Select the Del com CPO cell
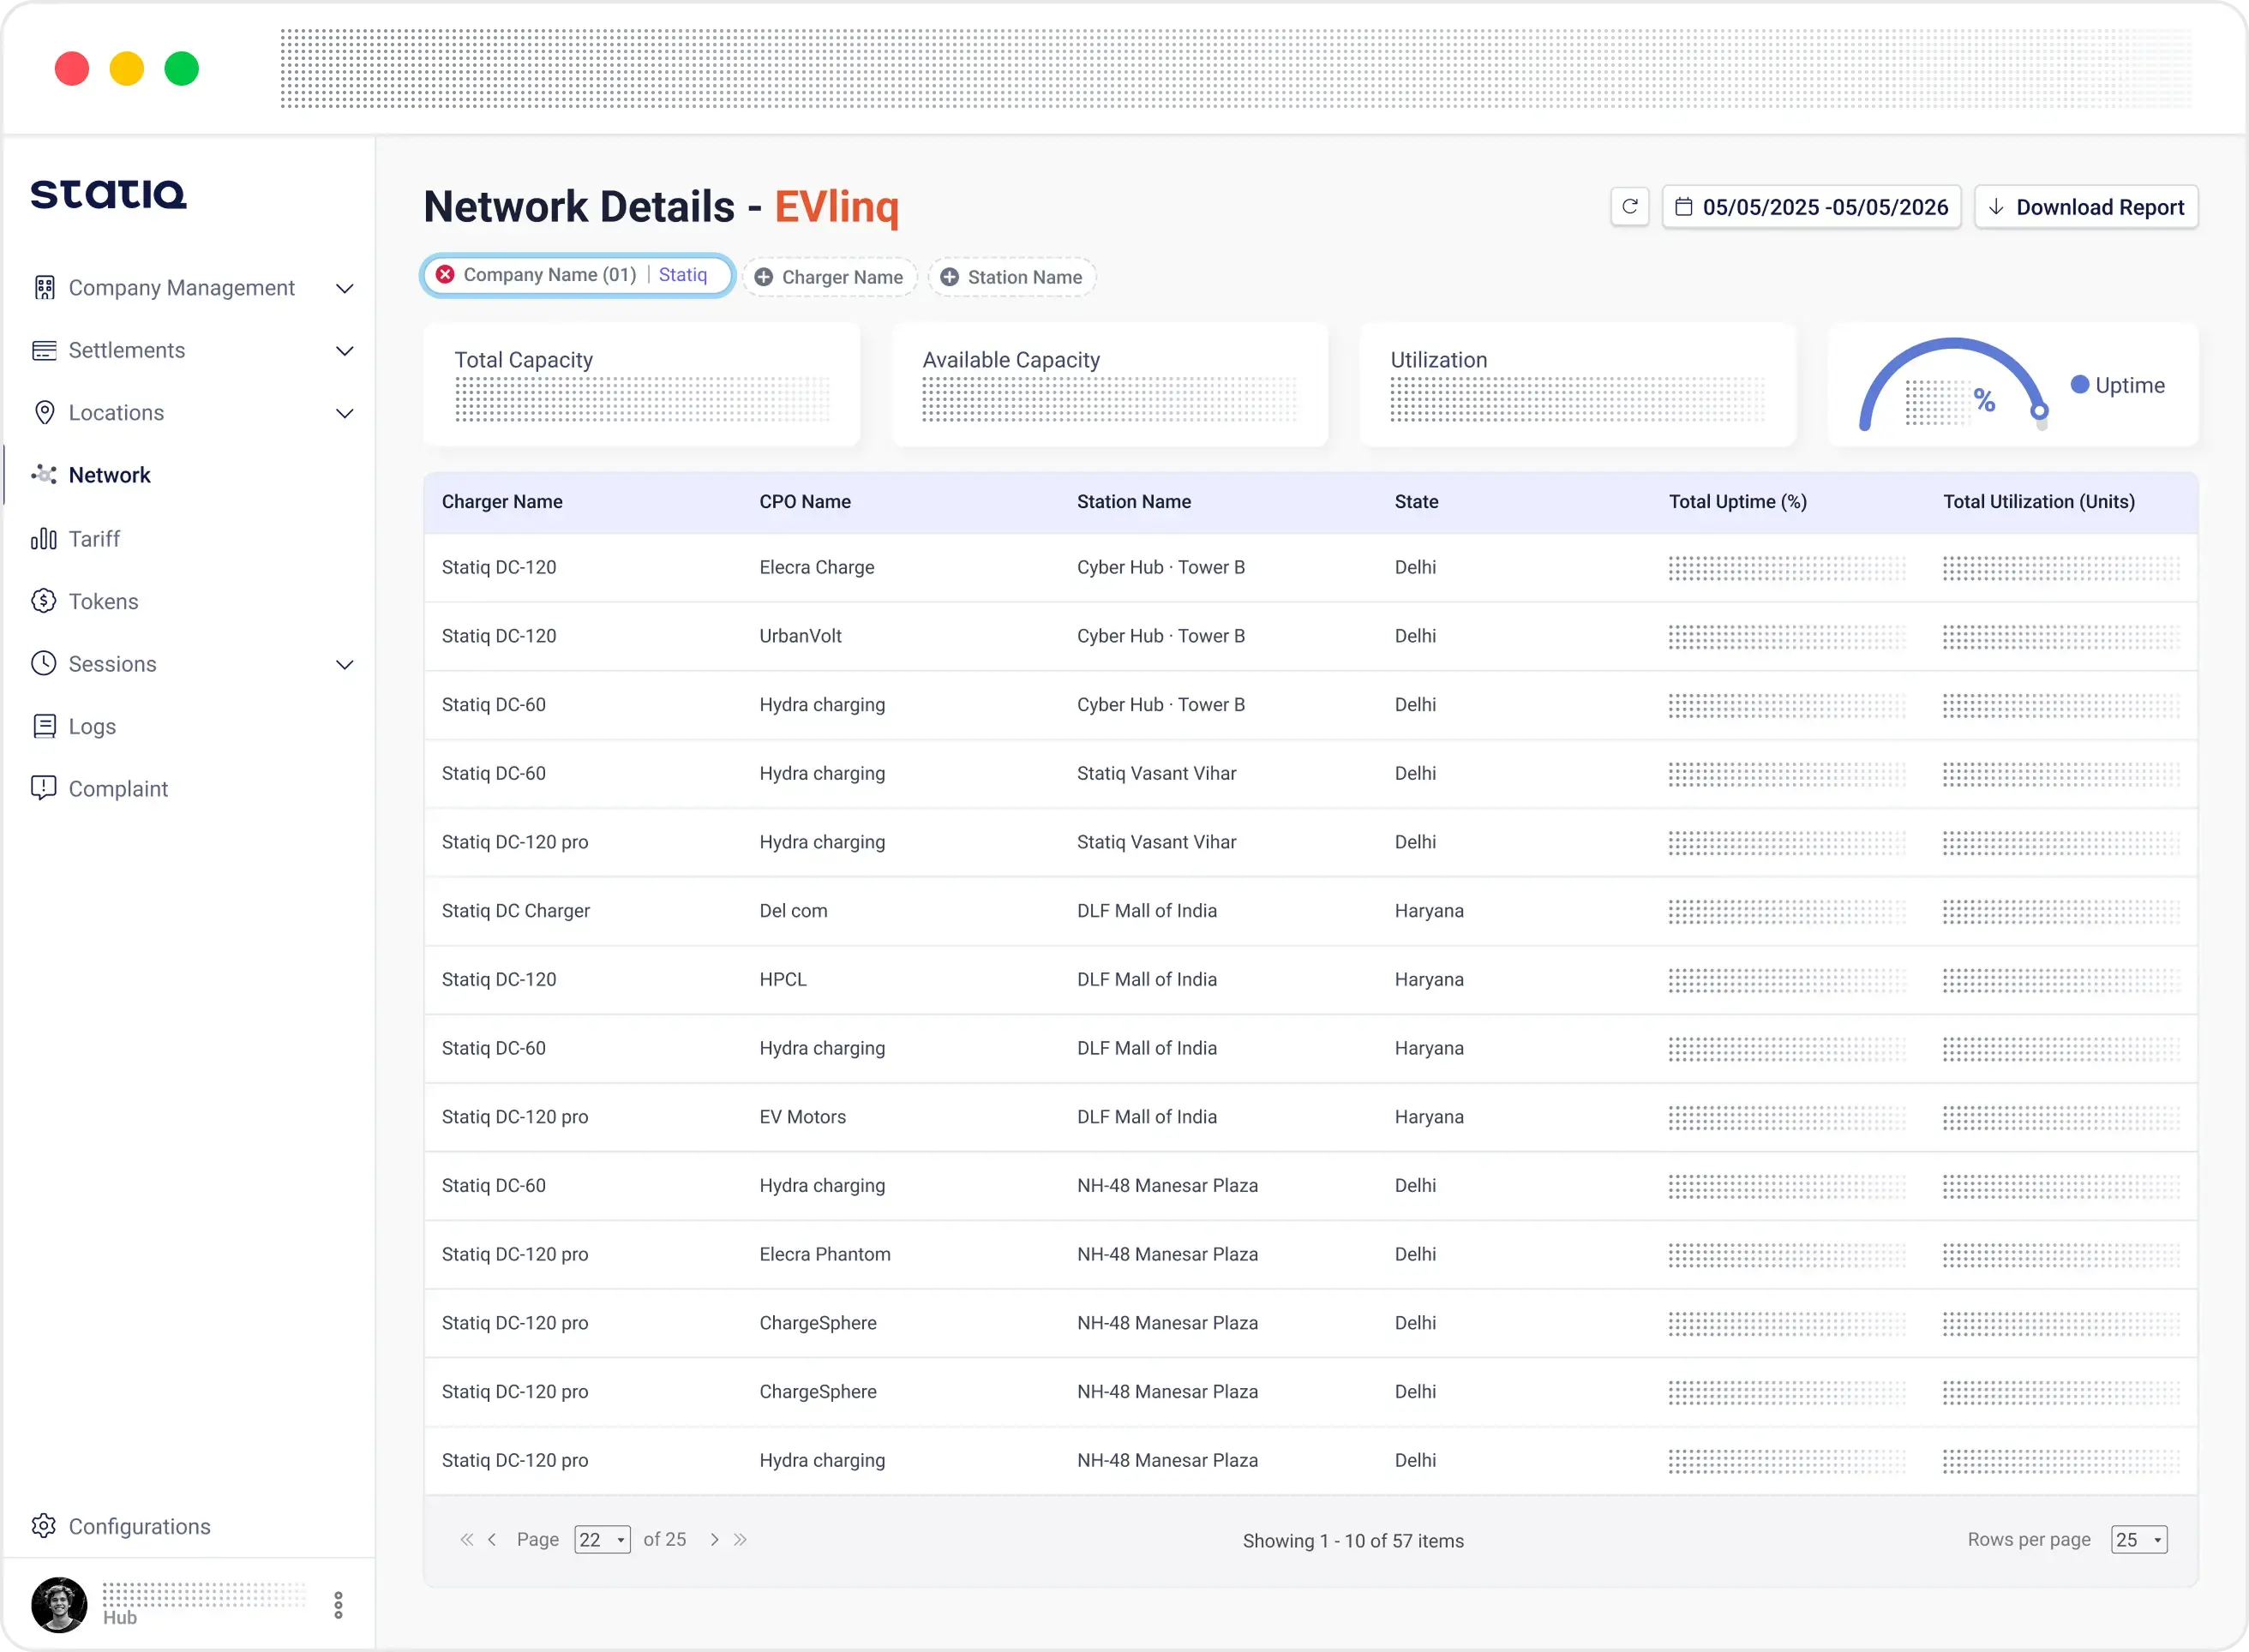 coord(793,911)
